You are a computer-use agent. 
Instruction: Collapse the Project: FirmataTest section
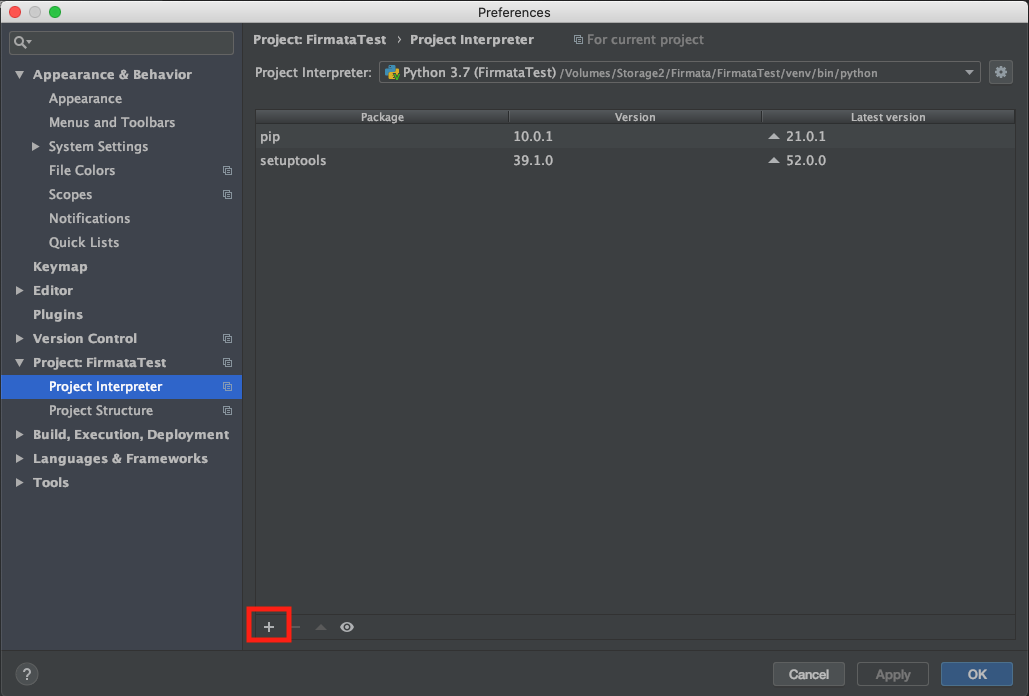pos(20,362)
